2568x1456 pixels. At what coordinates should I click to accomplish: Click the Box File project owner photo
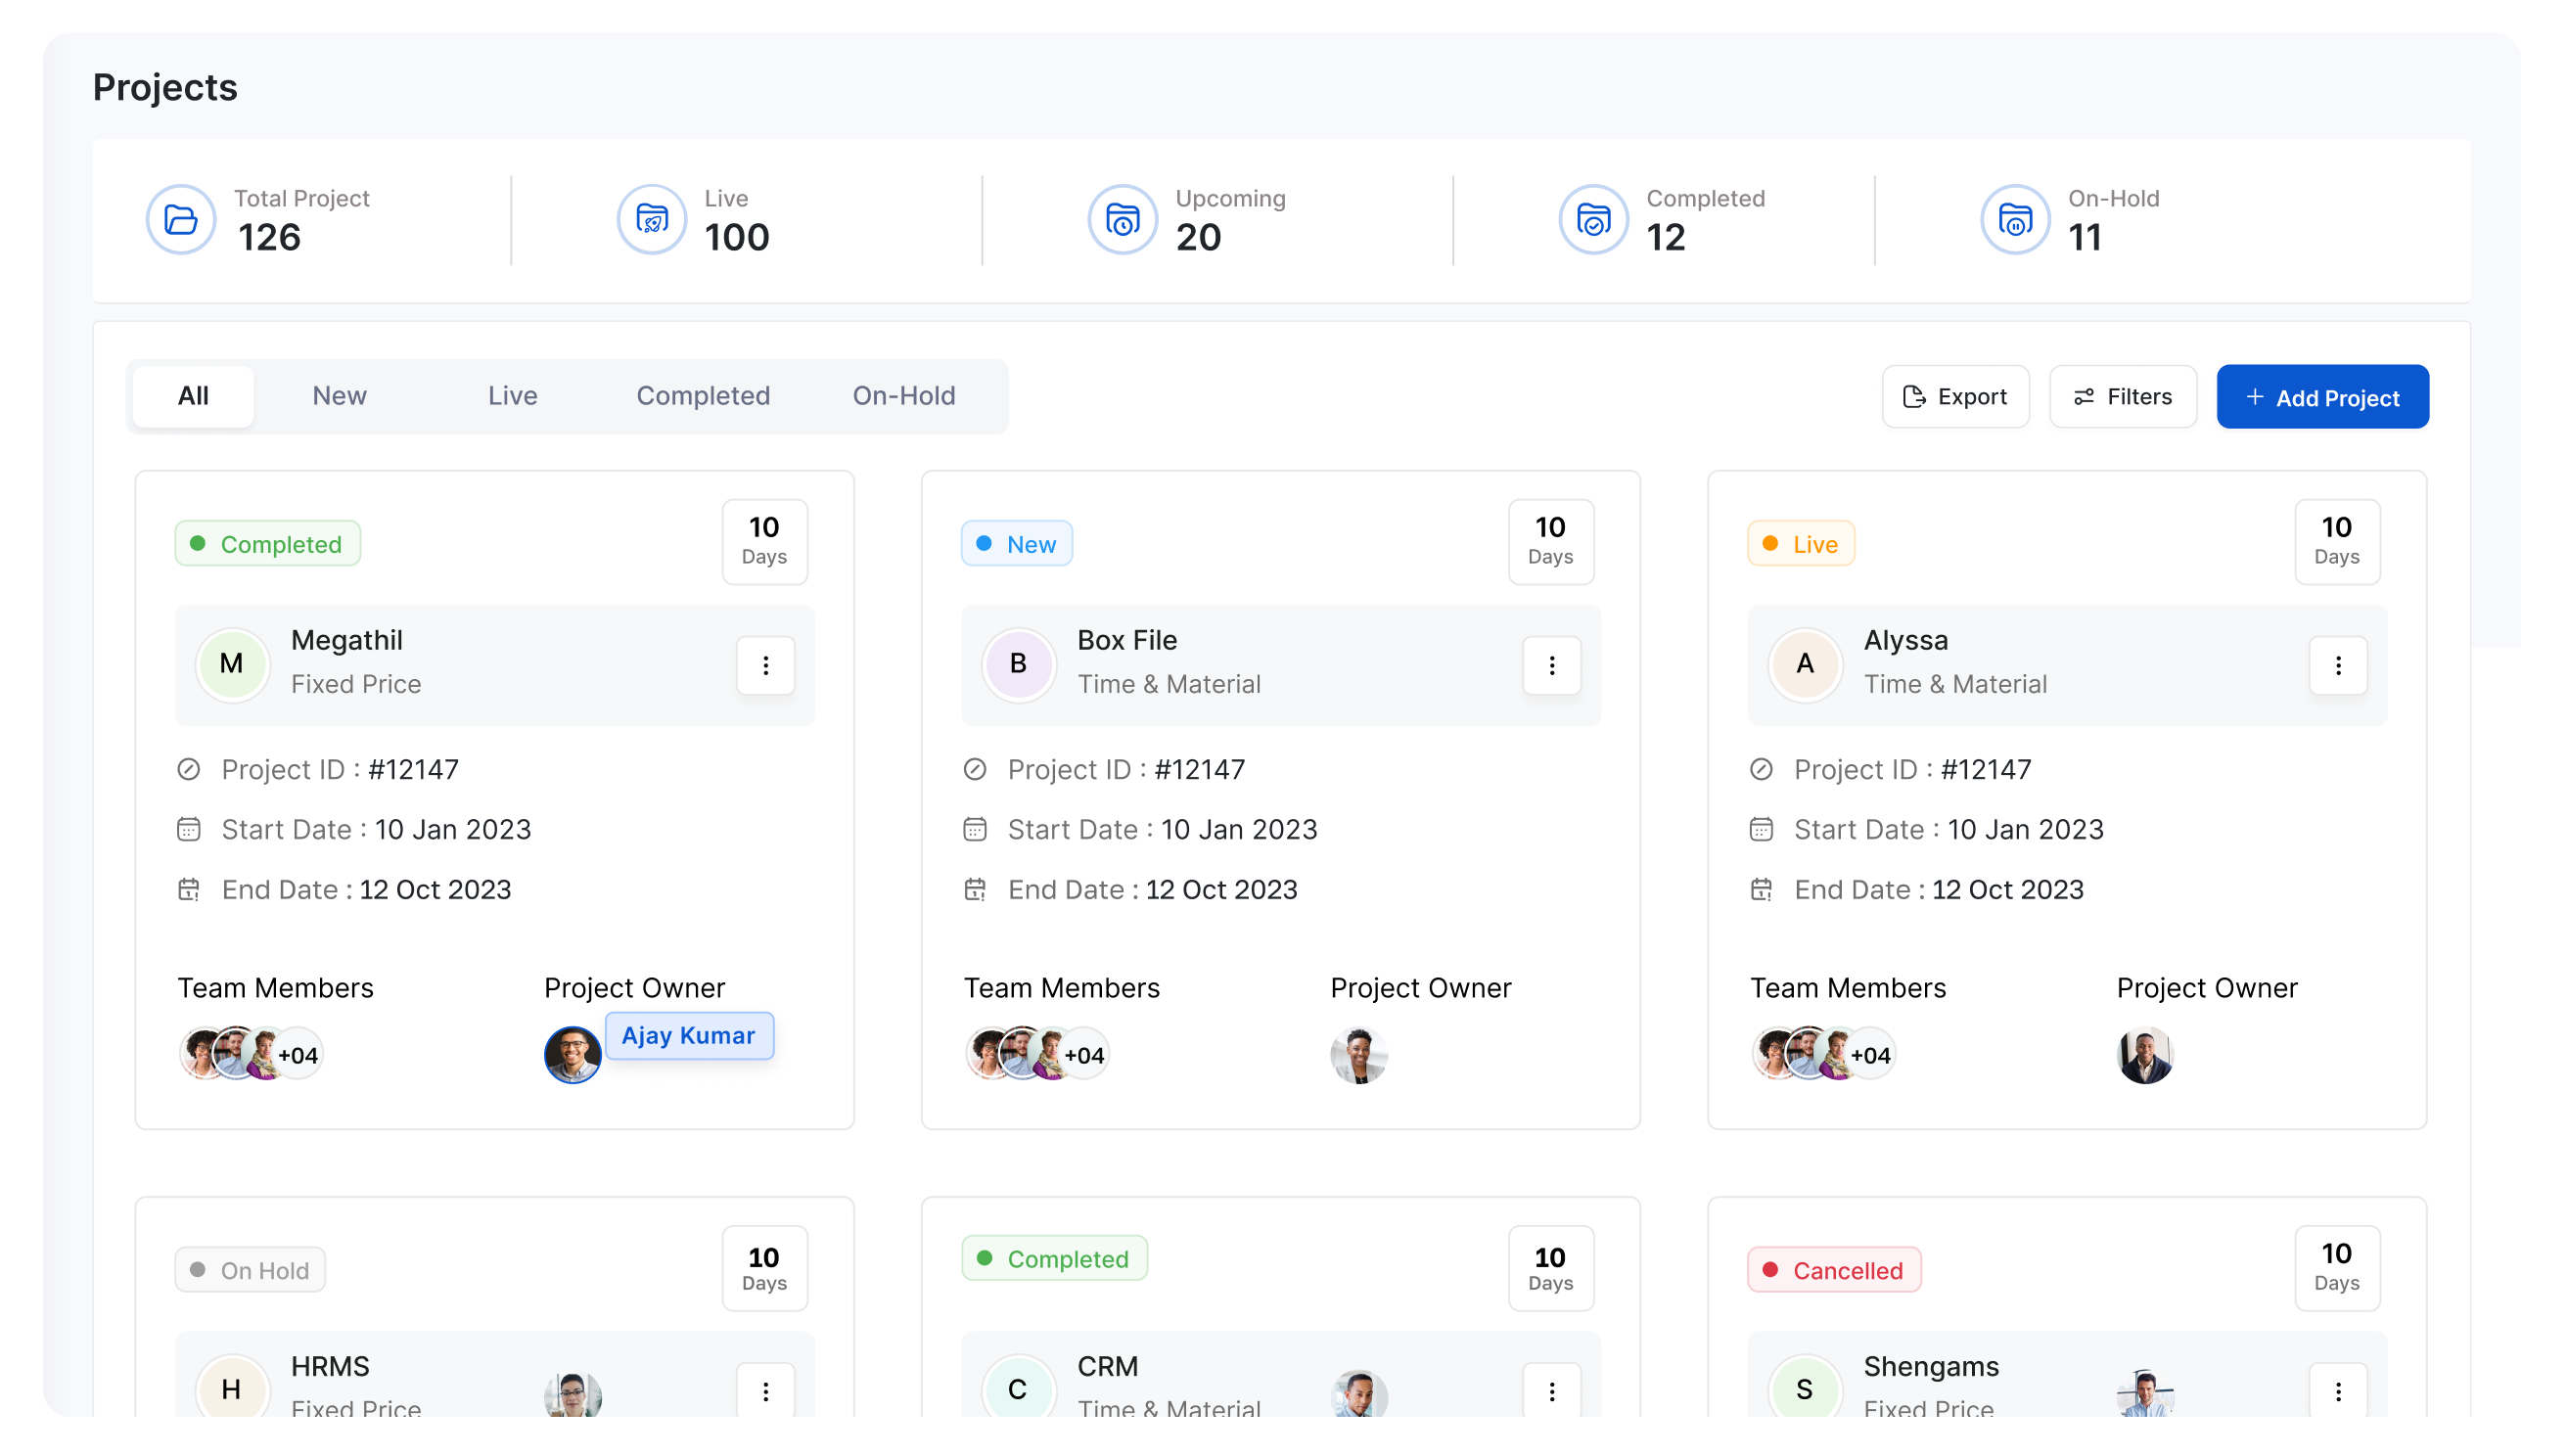coord(1359,1055)
